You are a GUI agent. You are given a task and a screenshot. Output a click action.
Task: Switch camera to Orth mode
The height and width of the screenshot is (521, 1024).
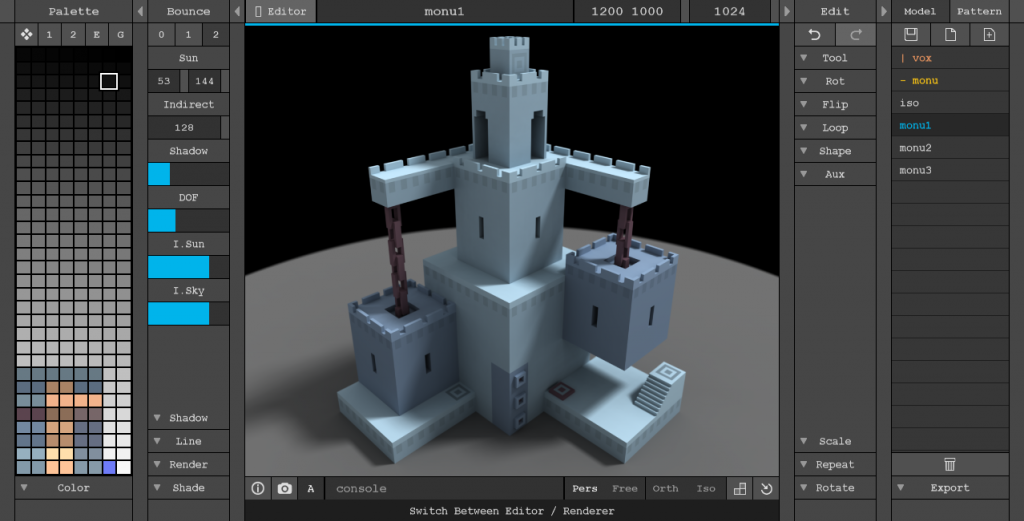point(665,488)
